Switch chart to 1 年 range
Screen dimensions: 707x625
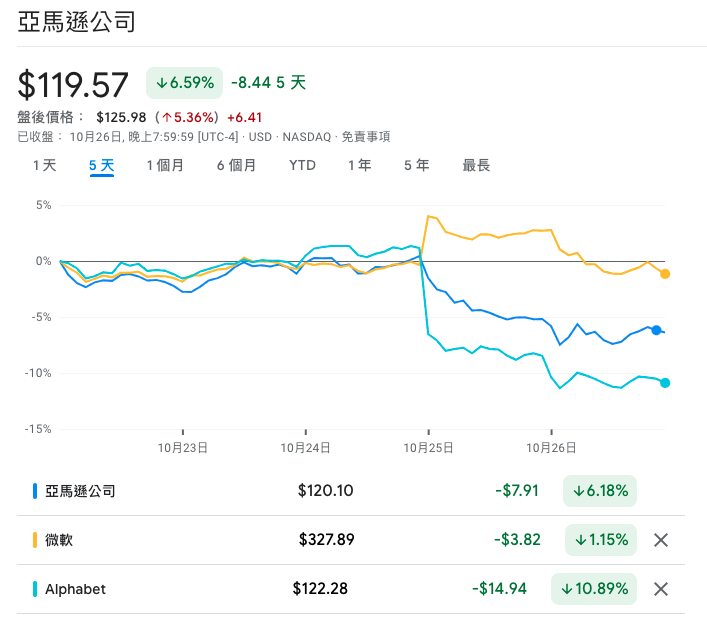click(x=359, y=165)
